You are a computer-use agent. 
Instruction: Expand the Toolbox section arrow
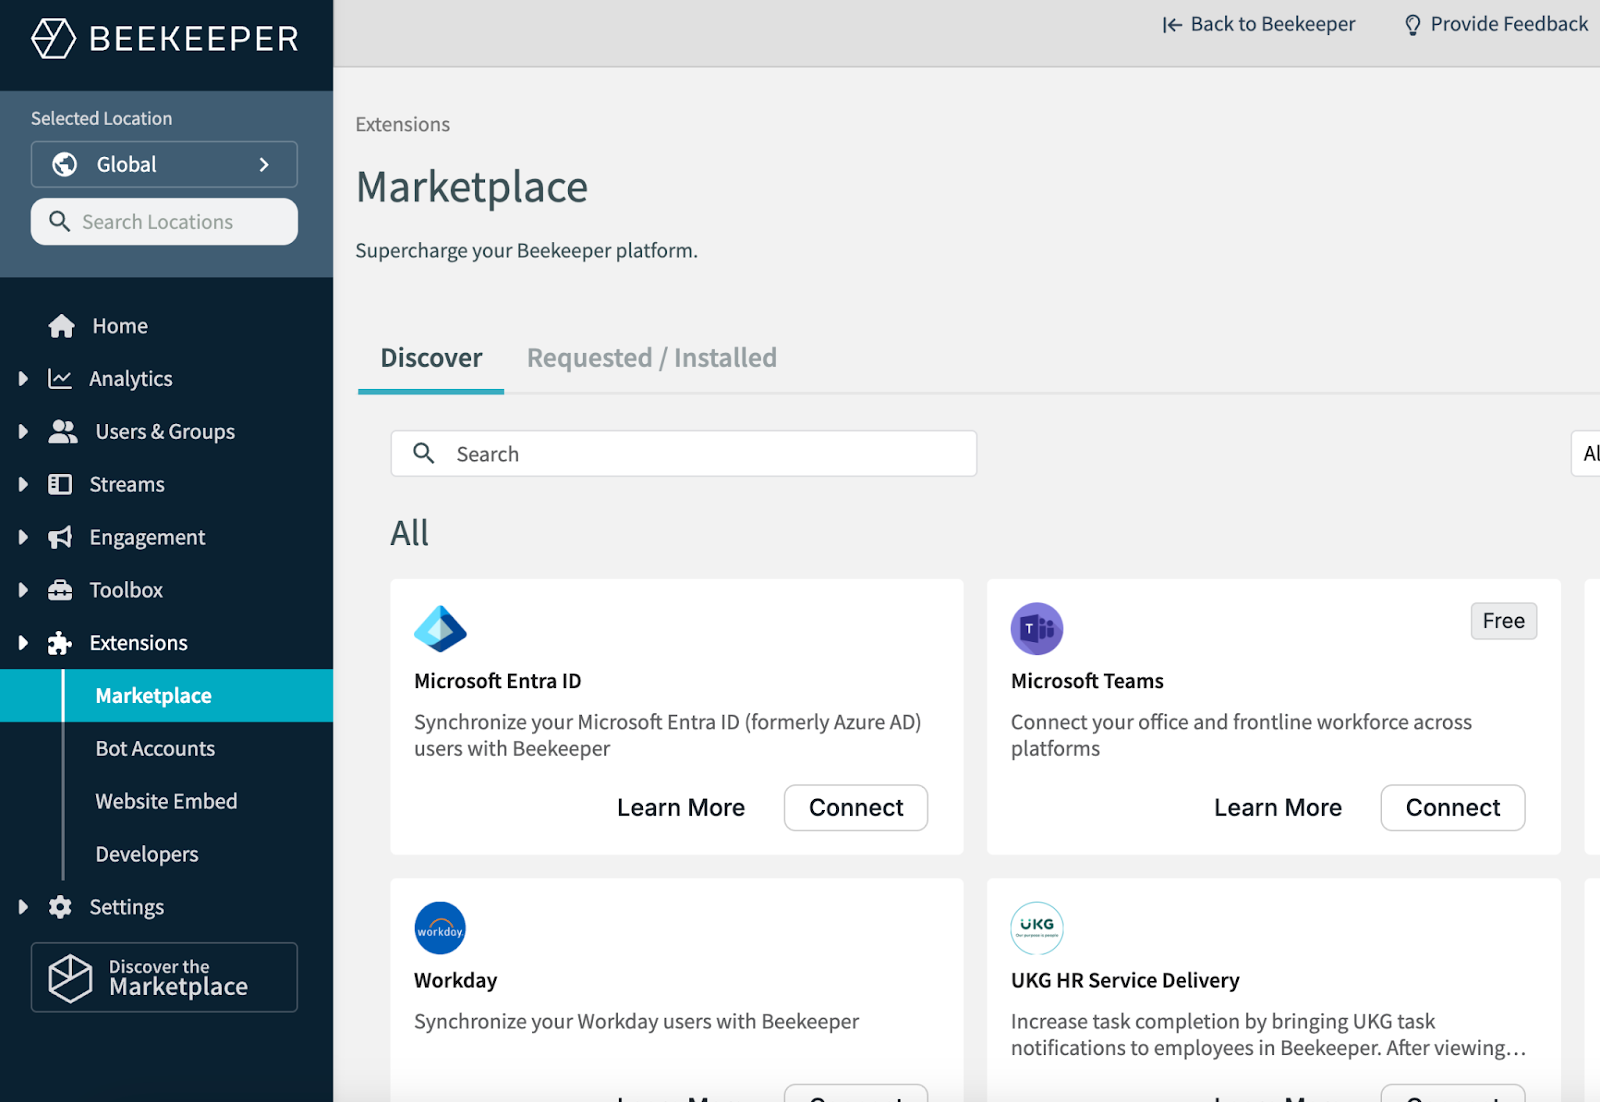23,590
